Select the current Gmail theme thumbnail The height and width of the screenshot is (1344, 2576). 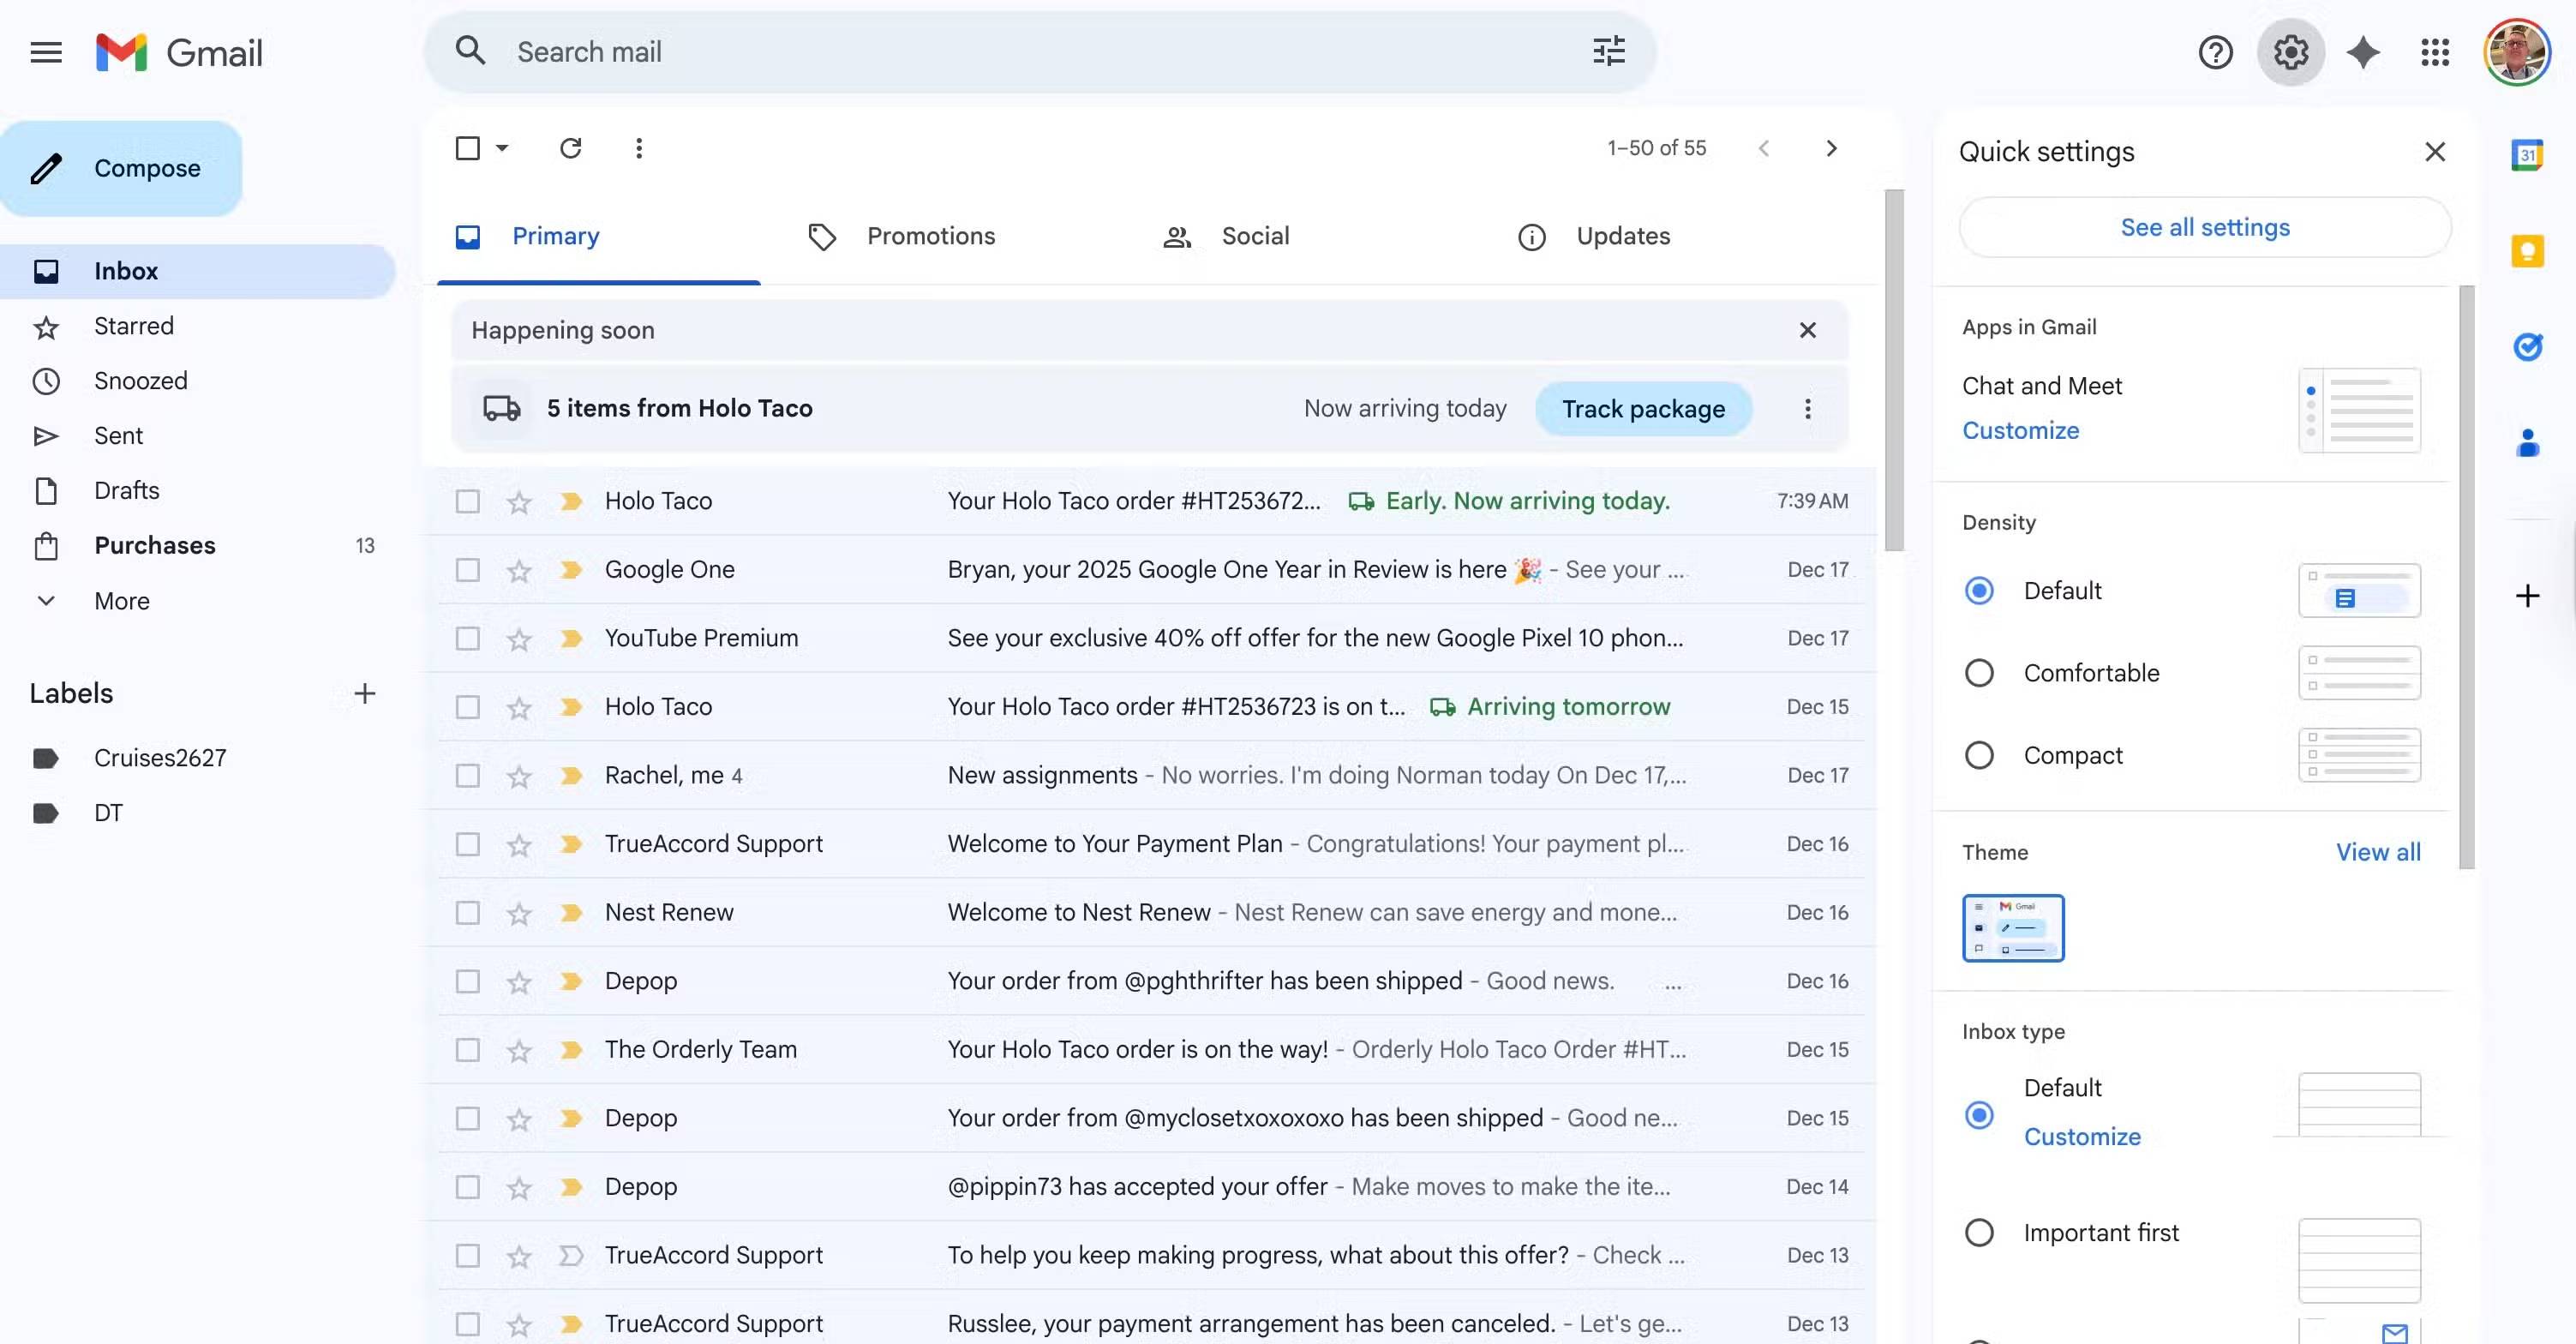point(2012,927)
